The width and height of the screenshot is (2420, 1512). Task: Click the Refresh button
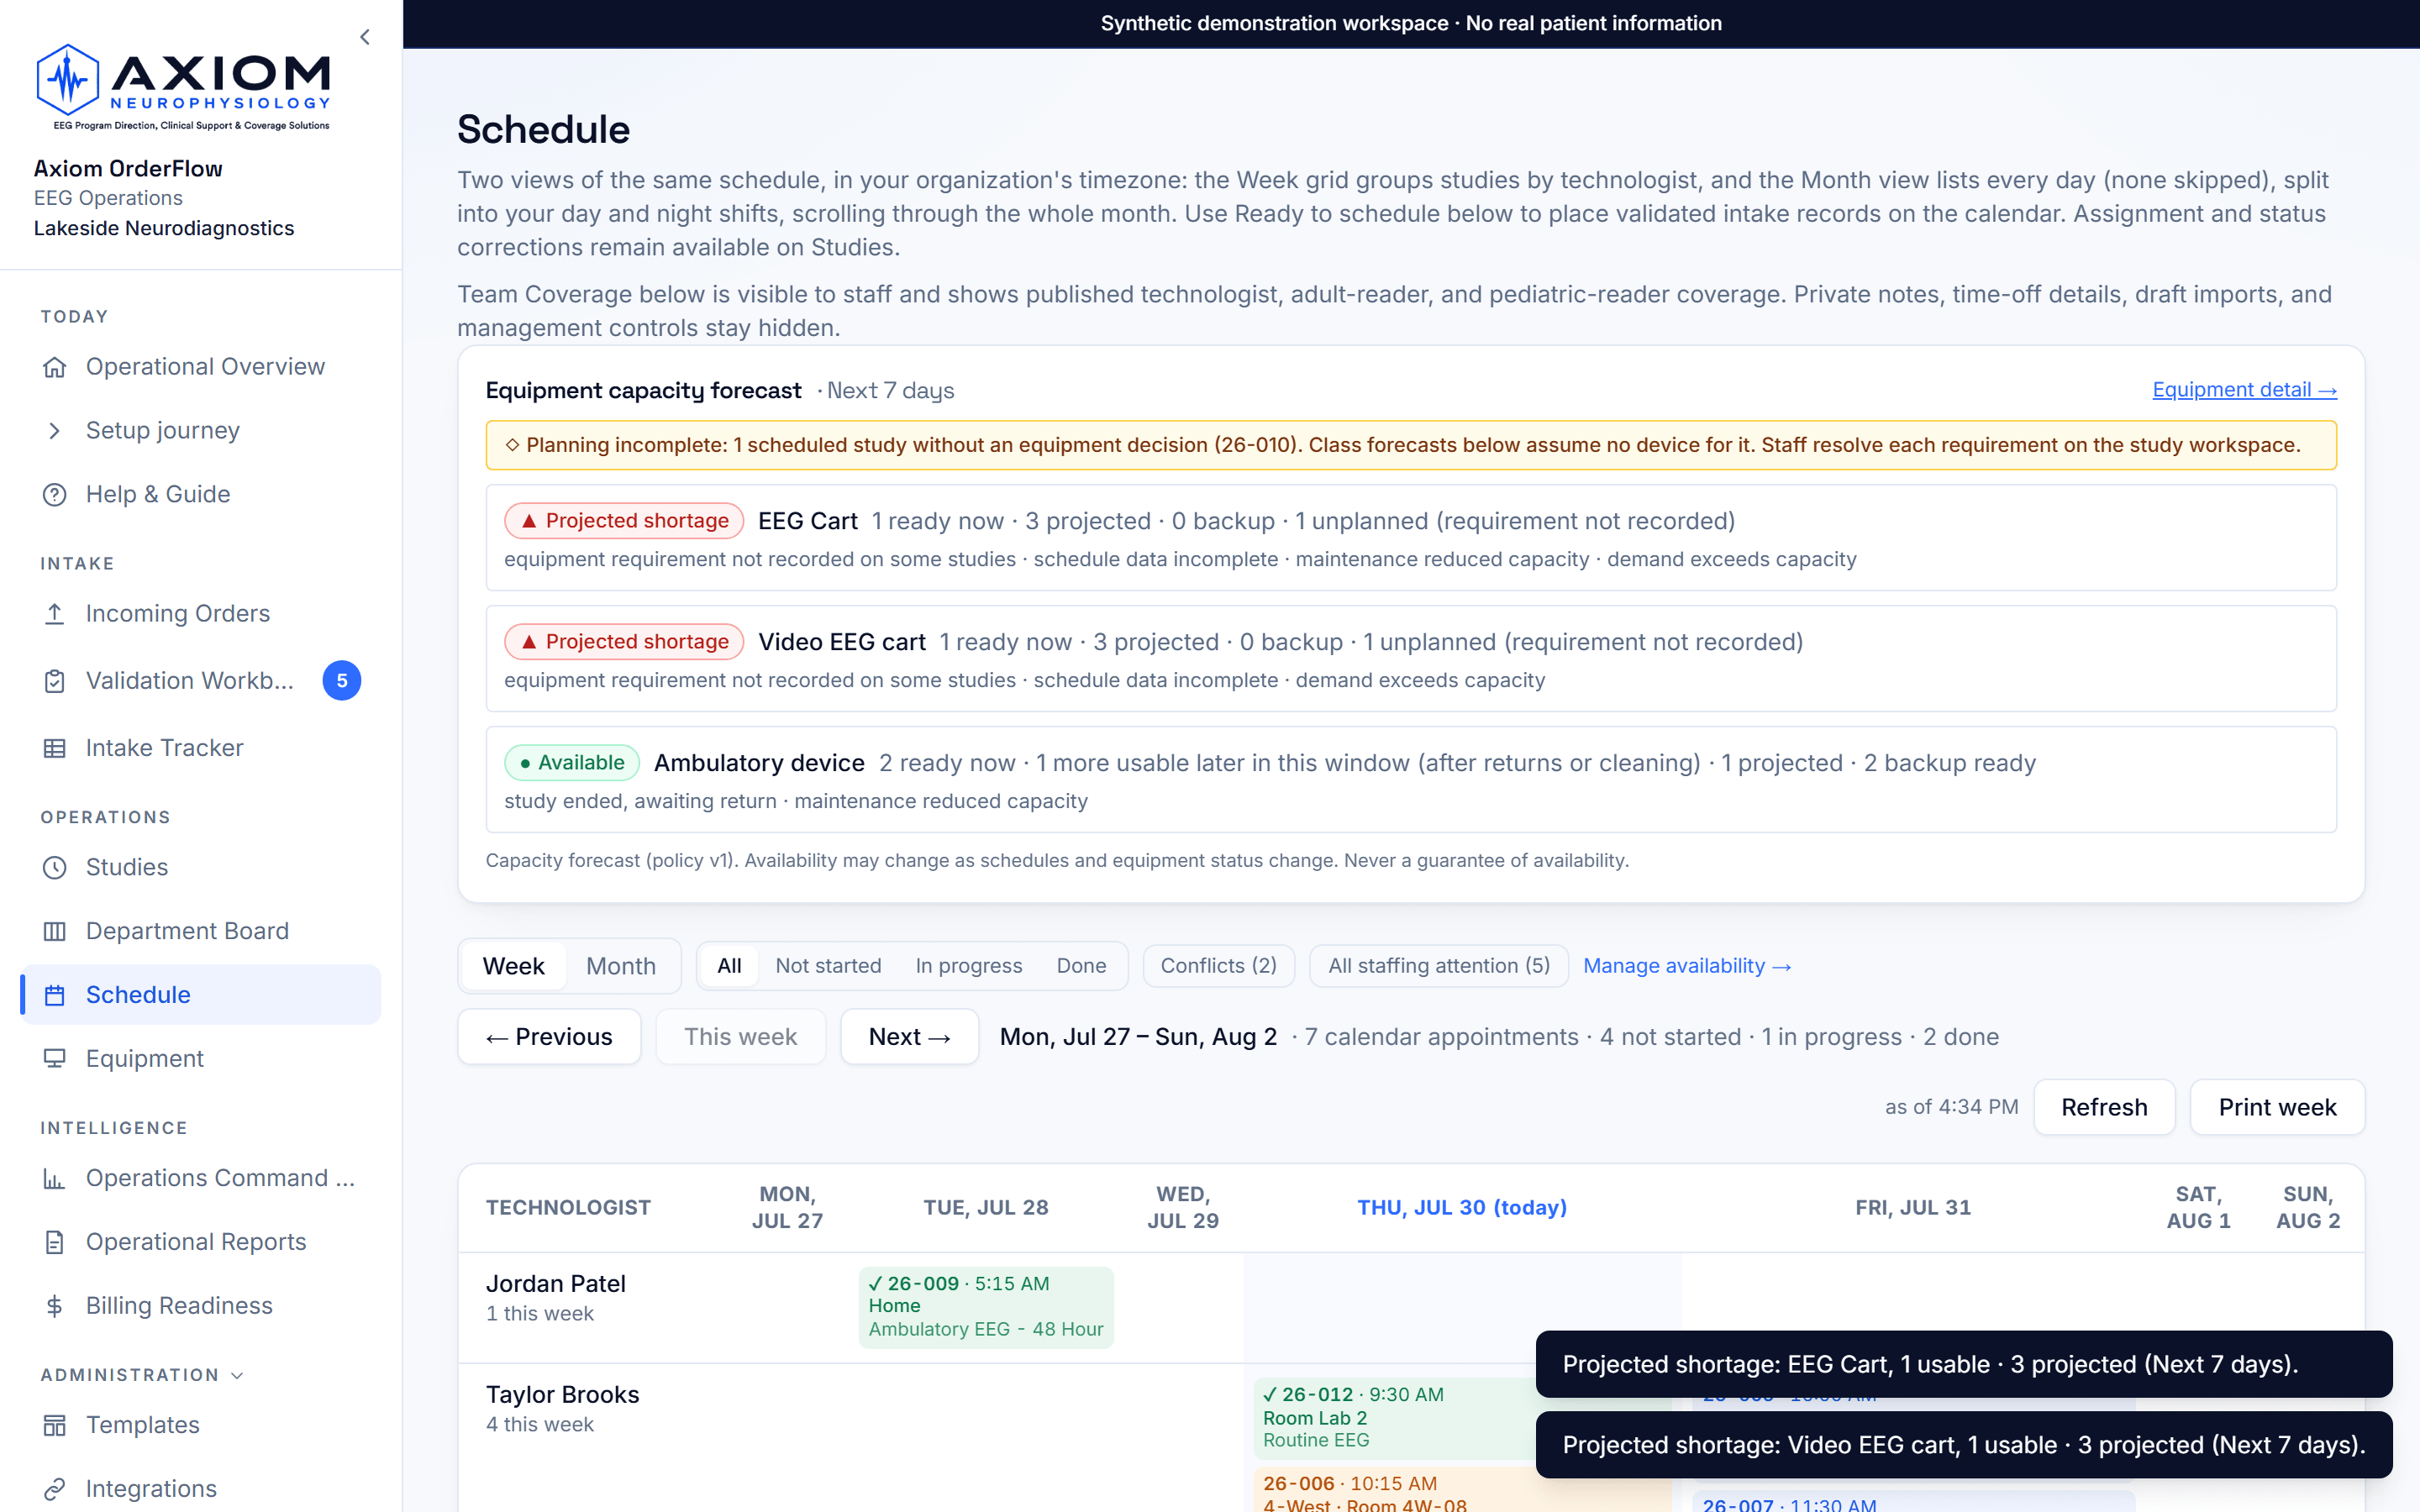coord(2104,1108)
